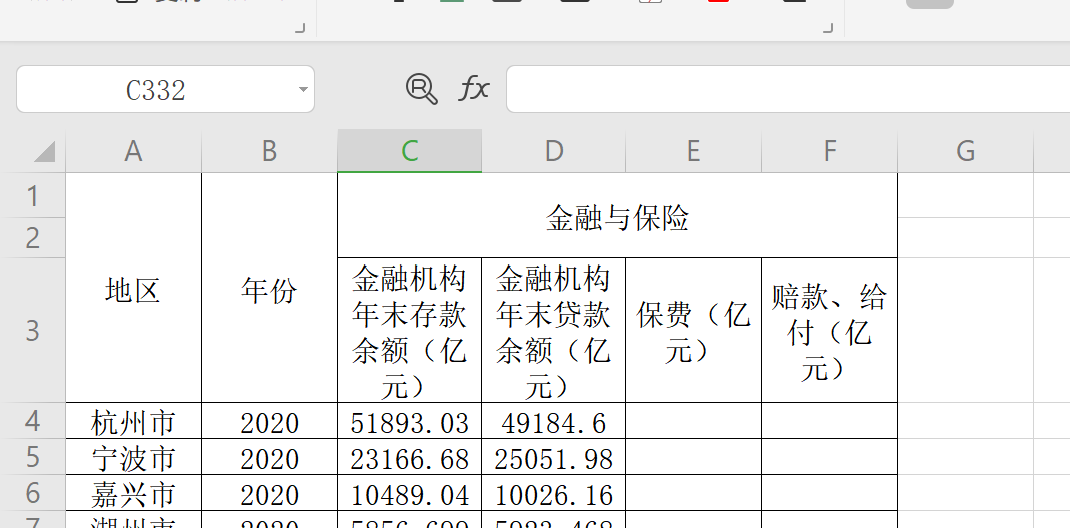This screenshot has width=1070, height=528.
Task: Select column C header
Action: point(409,151)
